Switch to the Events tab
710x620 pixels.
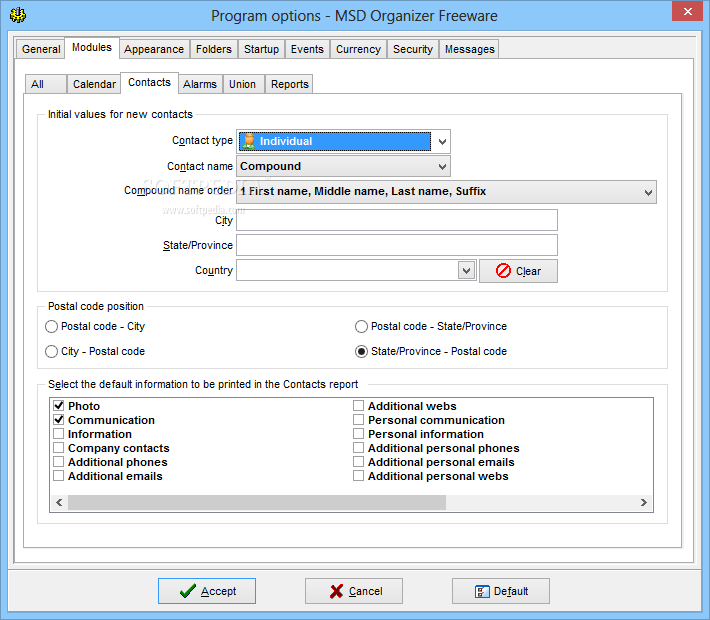click(307, 49)
